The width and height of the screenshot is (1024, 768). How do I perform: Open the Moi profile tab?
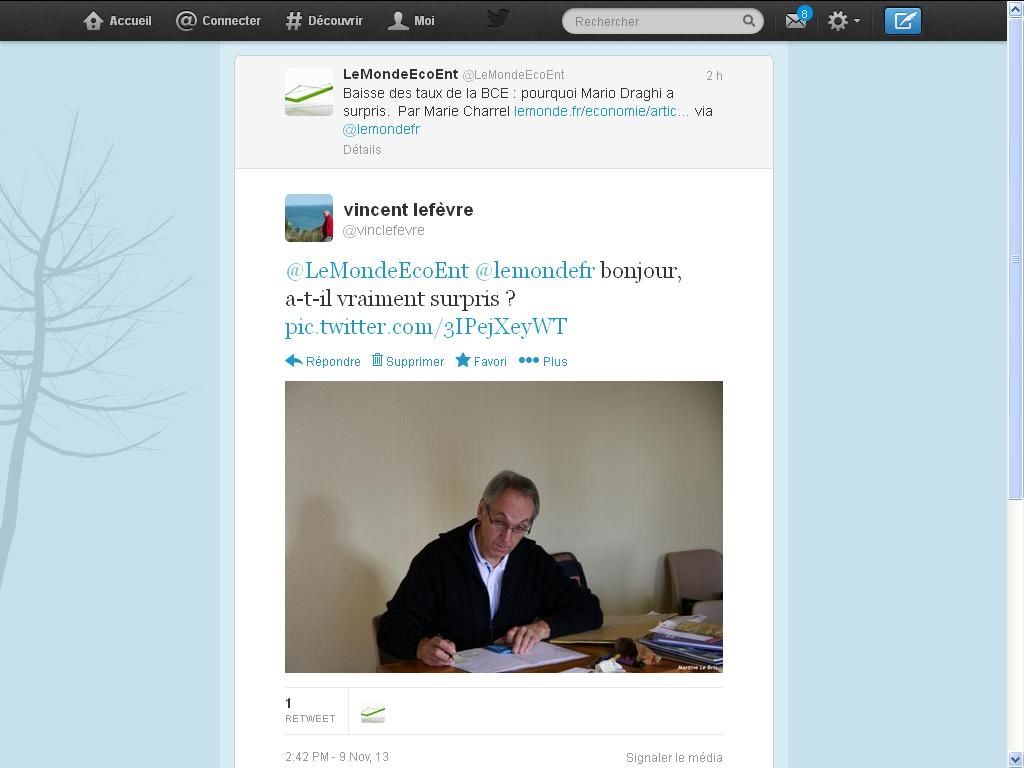pos(411,21)
